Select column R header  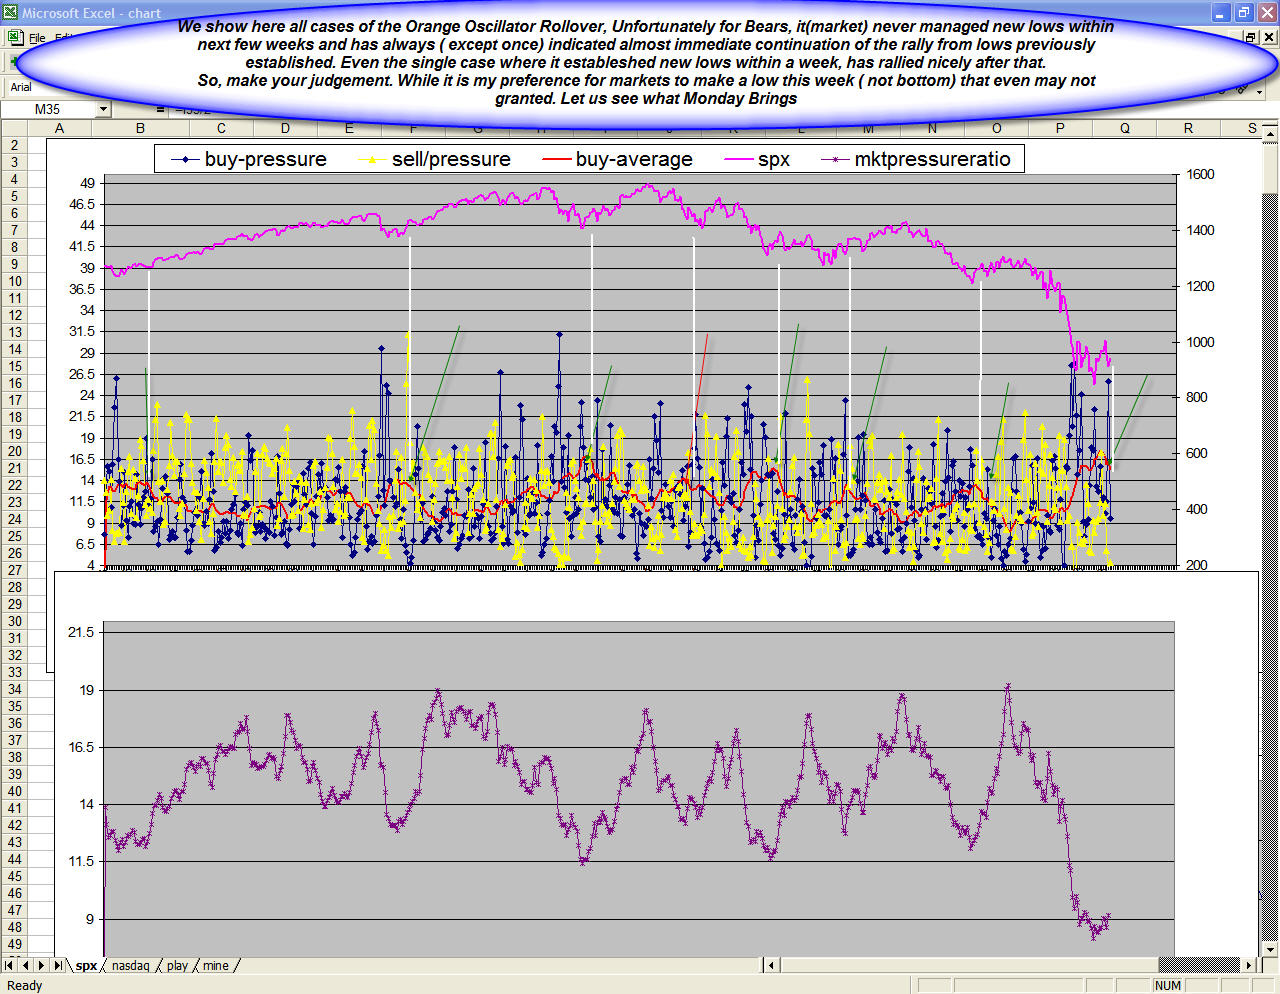[1188, 128]
